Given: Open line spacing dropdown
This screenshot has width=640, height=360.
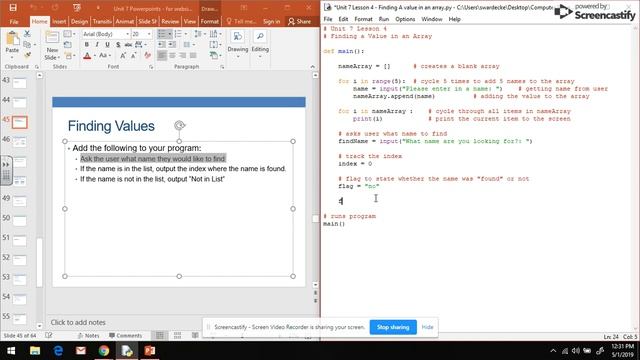Looking at the screenshot, I should click(x=198, y=34).
